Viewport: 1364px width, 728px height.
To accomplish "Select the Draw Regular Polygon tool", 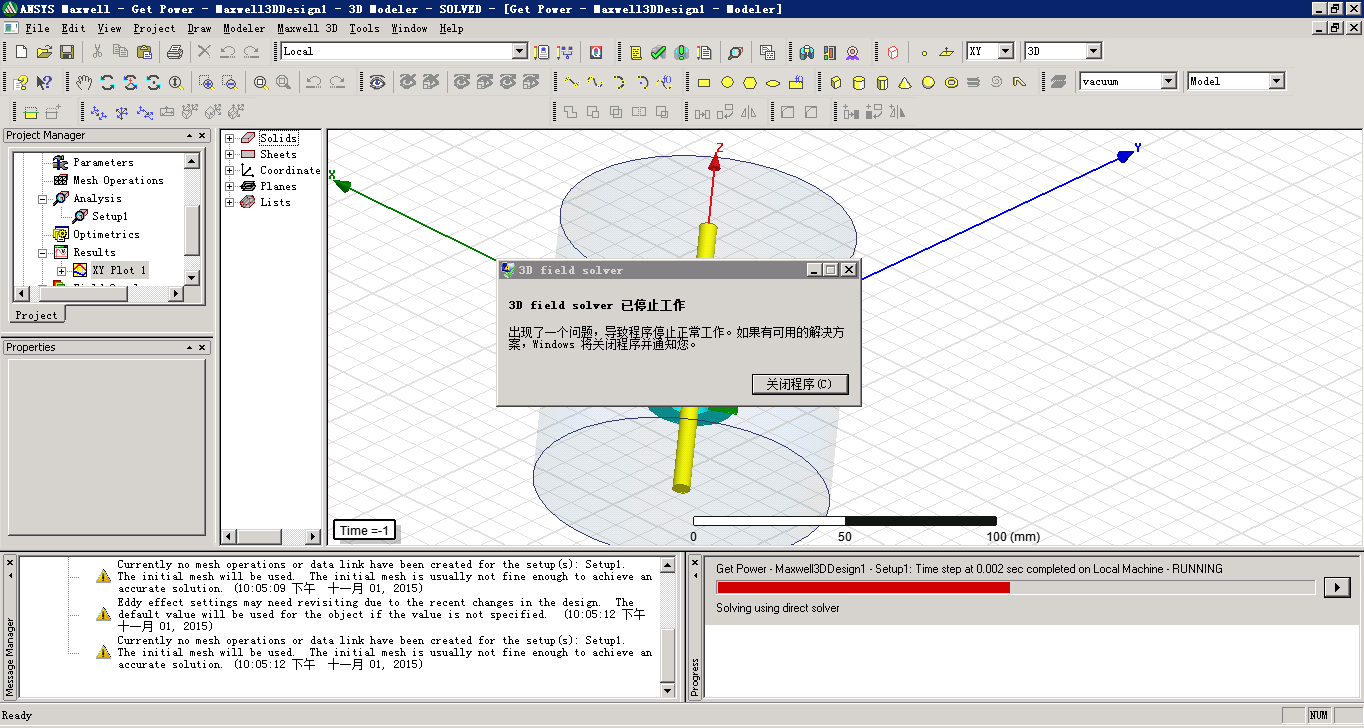I will coord(750,83).
